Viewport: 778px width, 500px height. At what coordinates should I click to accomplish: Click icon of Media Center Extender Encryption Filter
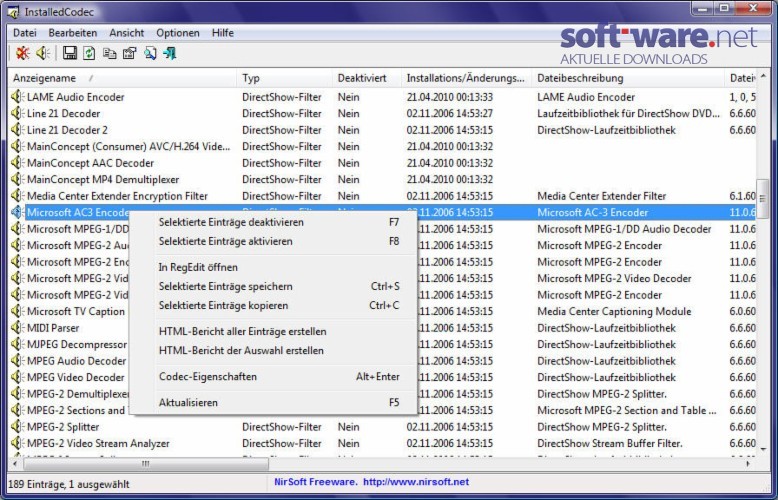tap(17, 196)
